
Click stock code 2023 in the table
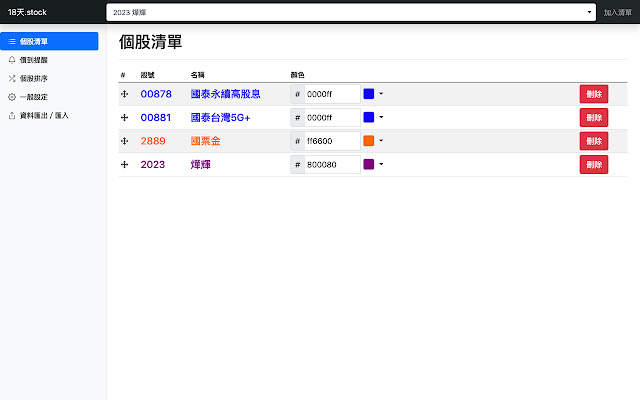pos(153,164)
